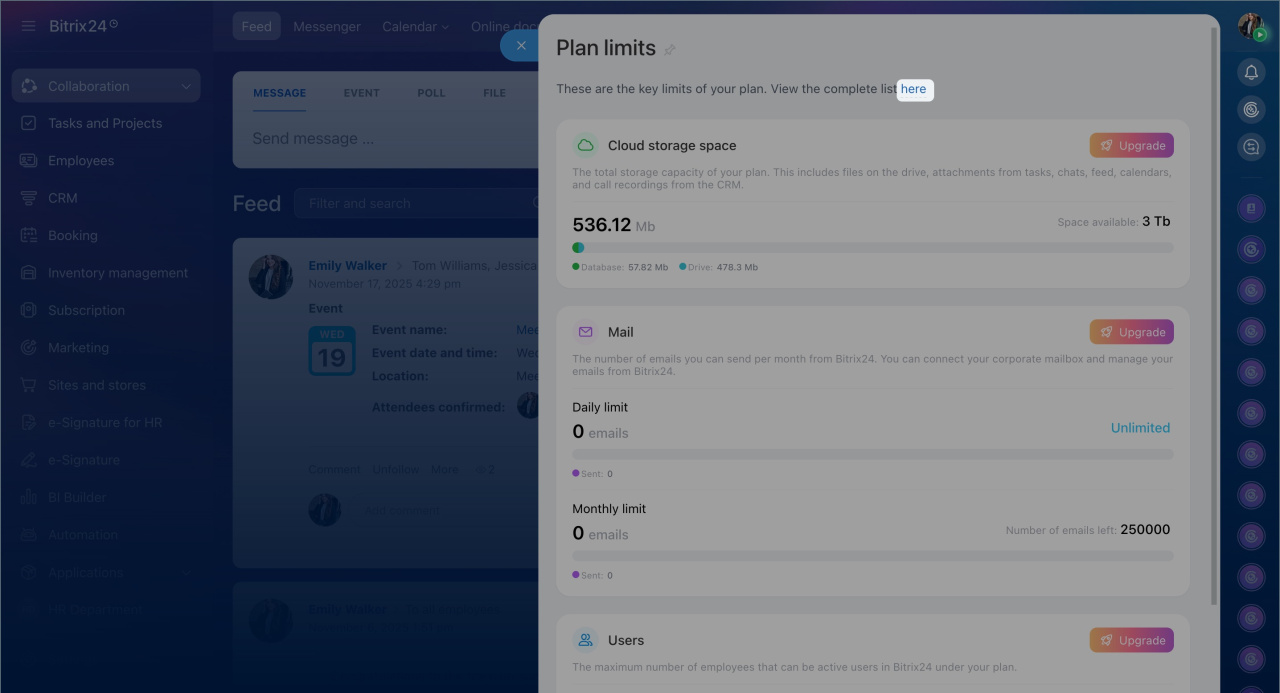Open the Calendar dropdown menu
Image resolution: width=1280 pixels, height=693 pixels.
415,27
